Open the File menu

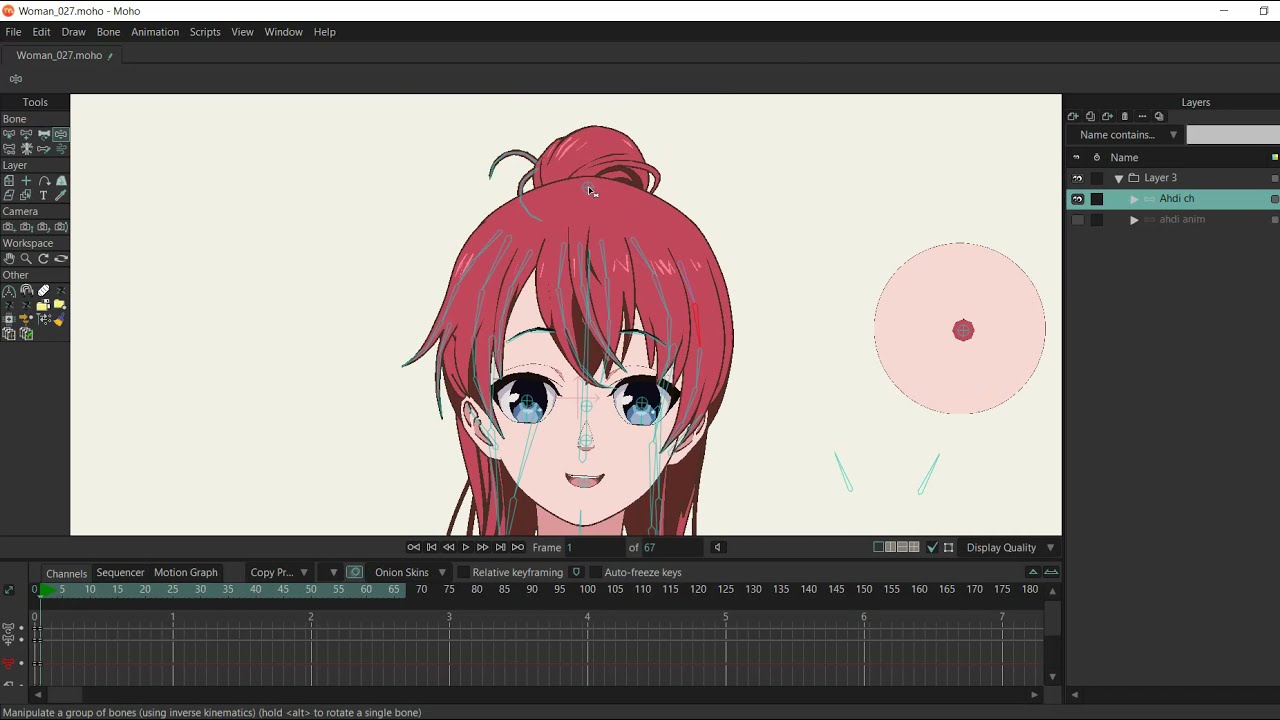pyautogui.click(x=13, y=32)
